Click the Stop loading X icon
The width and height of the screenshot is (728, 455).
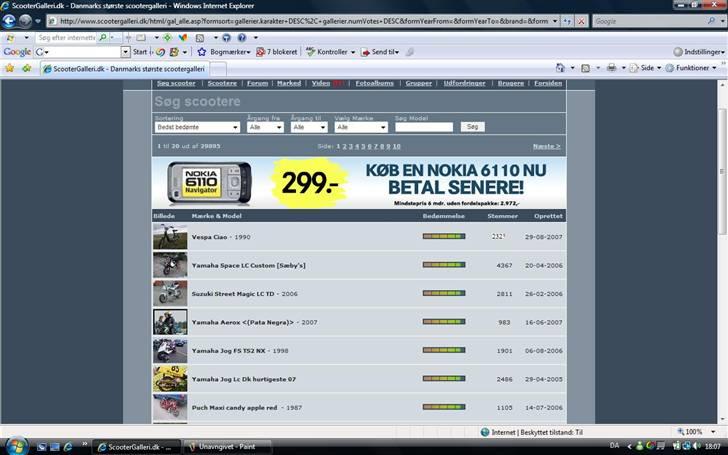pos(582,21)
